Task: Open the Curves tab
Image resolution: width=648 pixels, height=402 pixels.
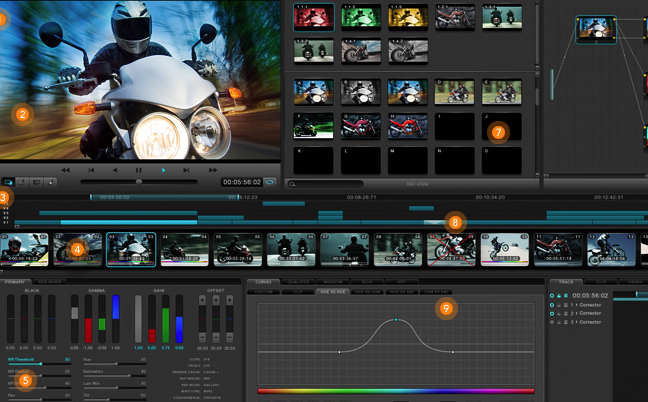Action: coord(263,282)
